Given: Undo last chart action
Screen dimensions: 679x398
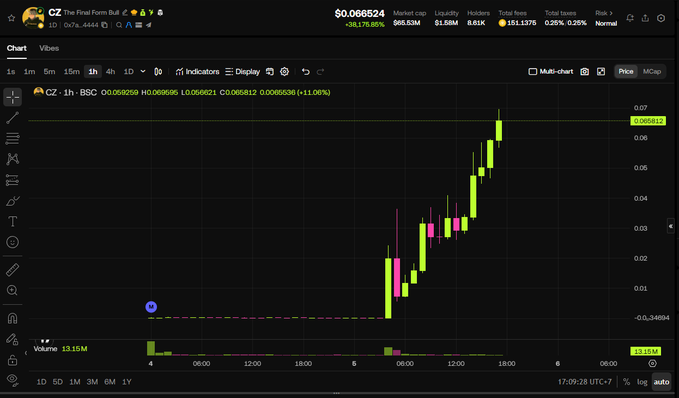Looking at the screenshot, I should 306,71.
